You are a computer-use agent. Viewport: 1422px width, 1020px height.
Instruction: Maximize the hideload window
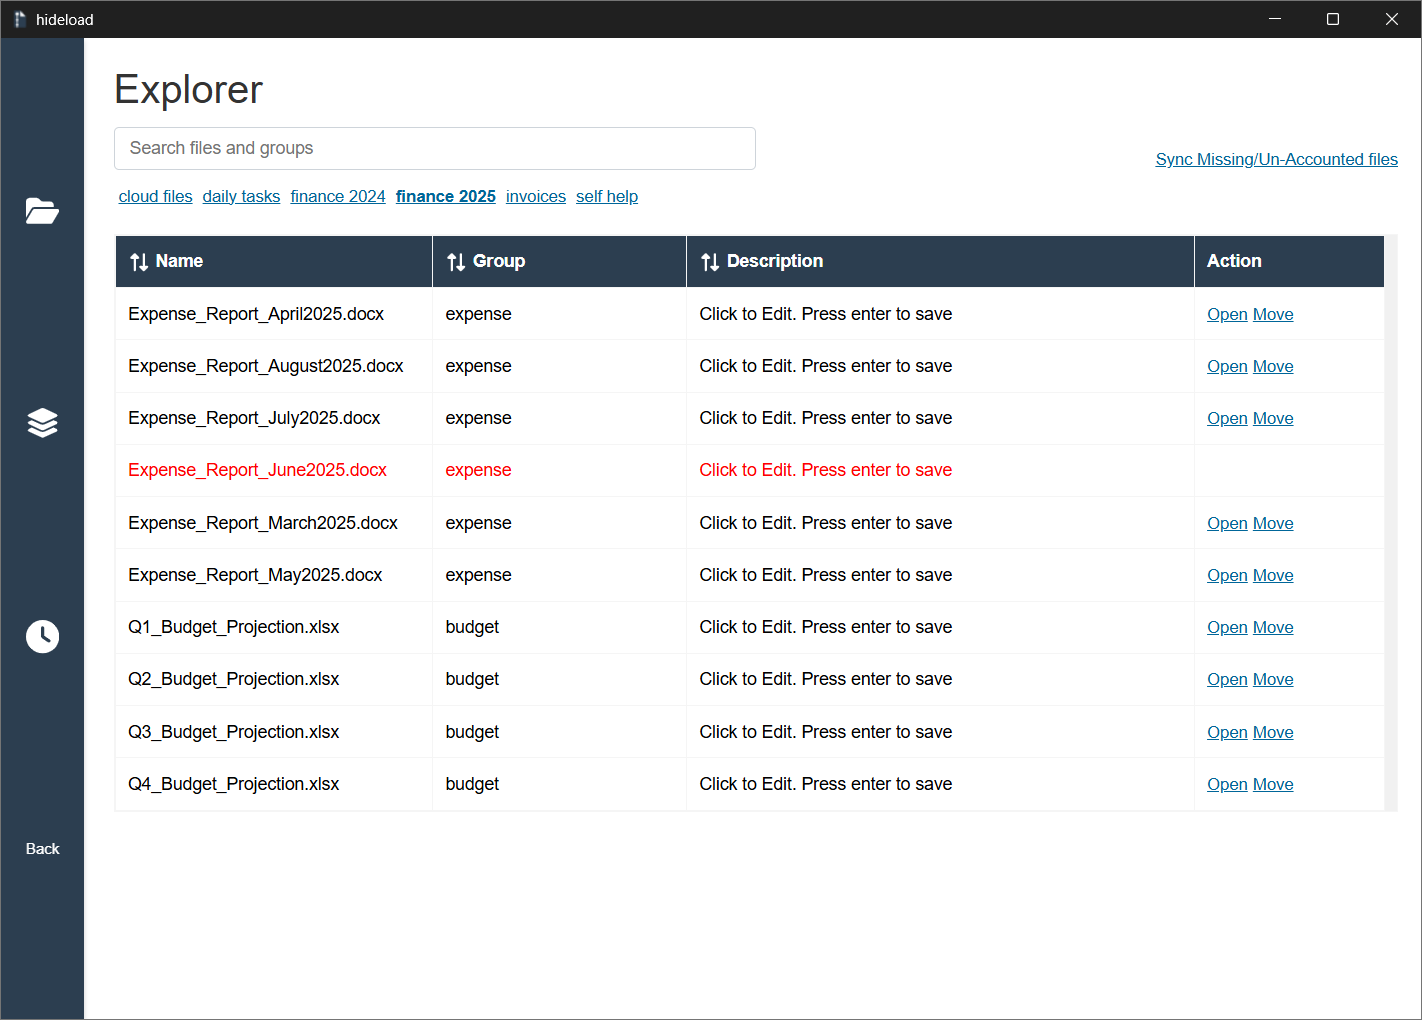click(x=1332, y=19)
